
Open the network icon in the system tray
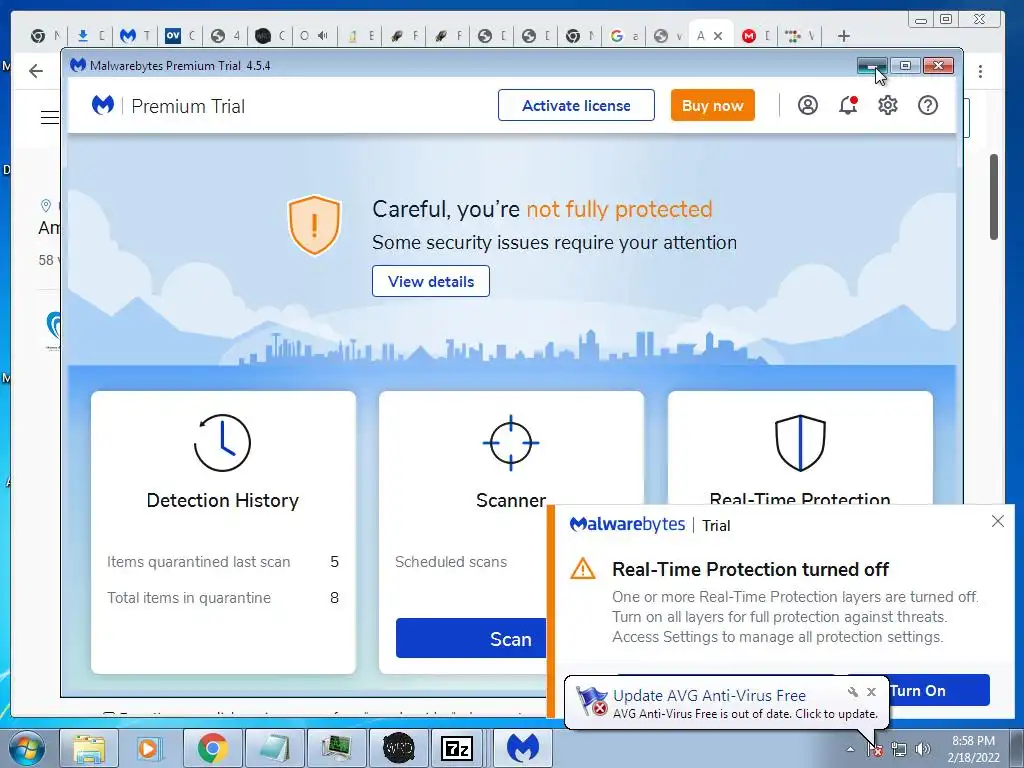coord(899,750)
